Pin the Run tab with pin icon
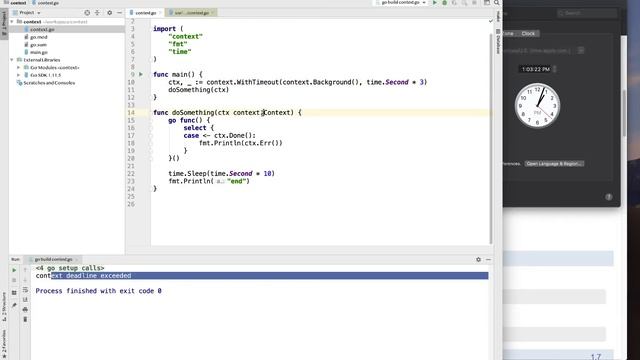The image size is (640, 360). [14, 305]
